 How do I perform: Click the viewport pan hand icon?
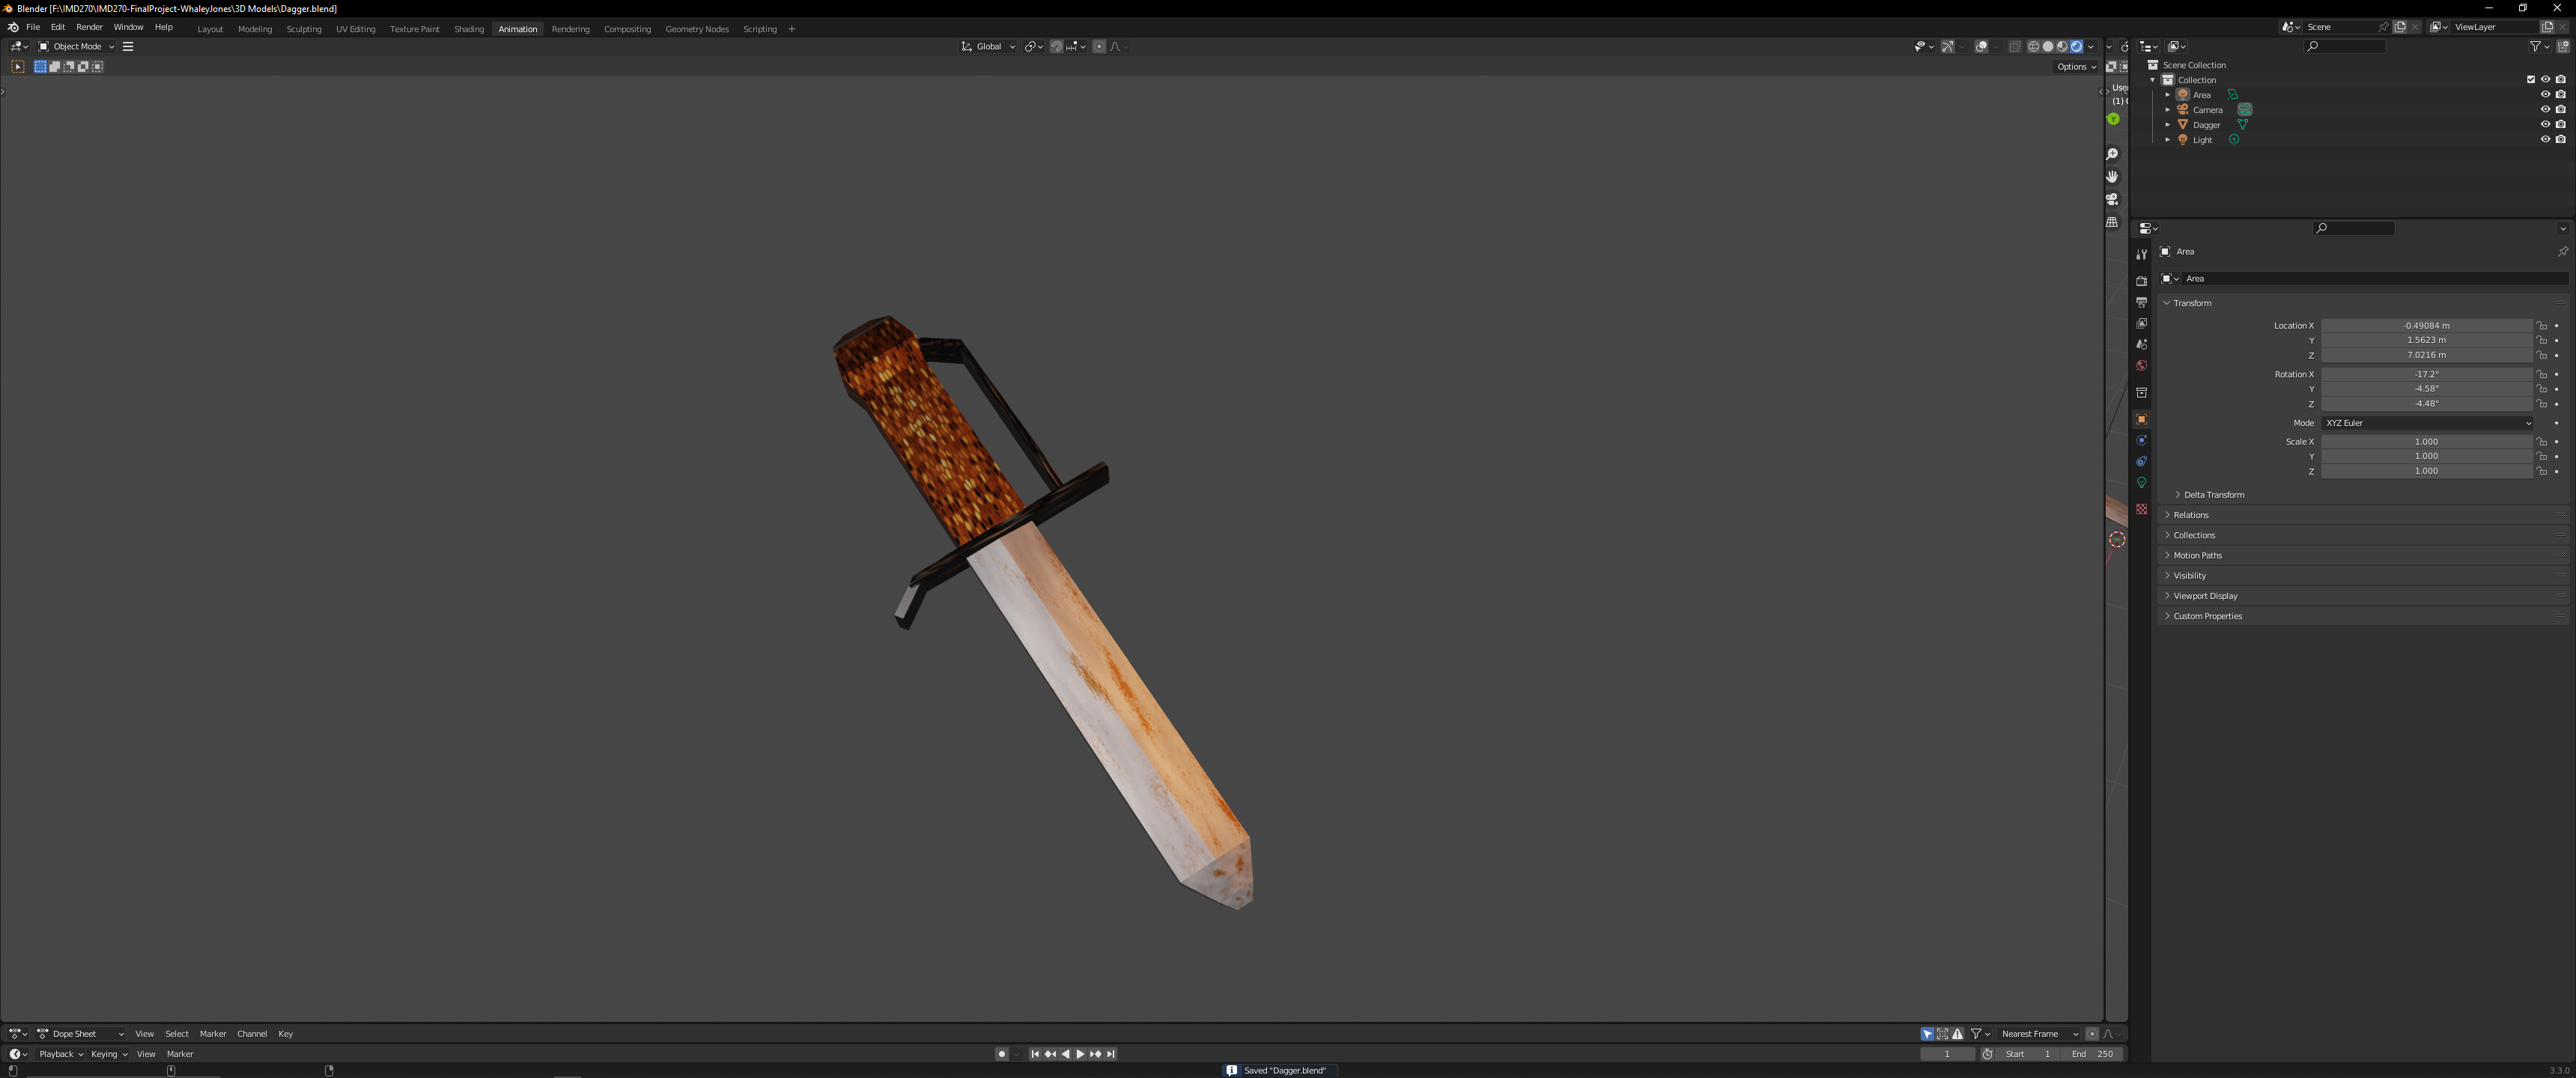[x=2112, y=177]
